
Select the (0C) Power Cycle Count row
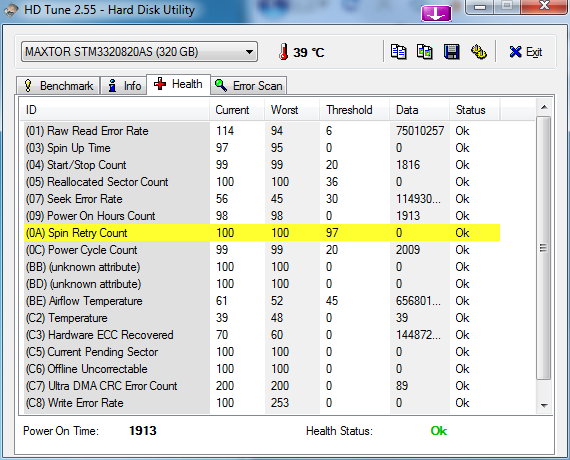pos(262,250)
